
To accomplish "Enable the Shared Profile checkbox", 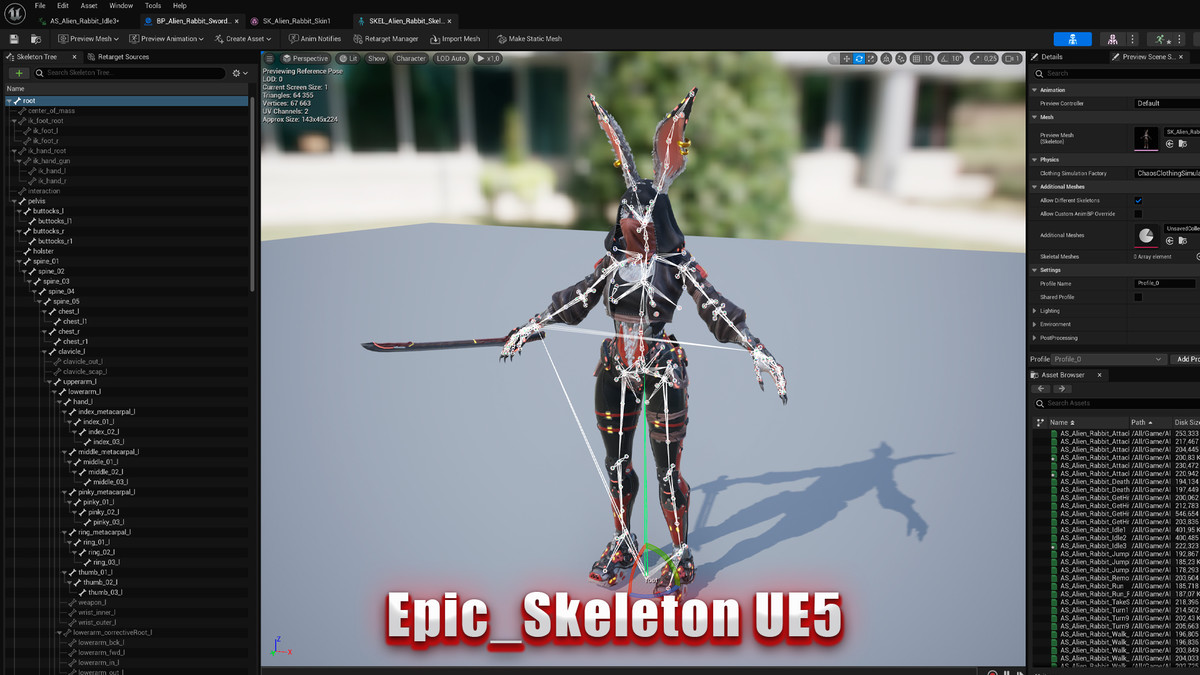I will (x=1138, y=297).
